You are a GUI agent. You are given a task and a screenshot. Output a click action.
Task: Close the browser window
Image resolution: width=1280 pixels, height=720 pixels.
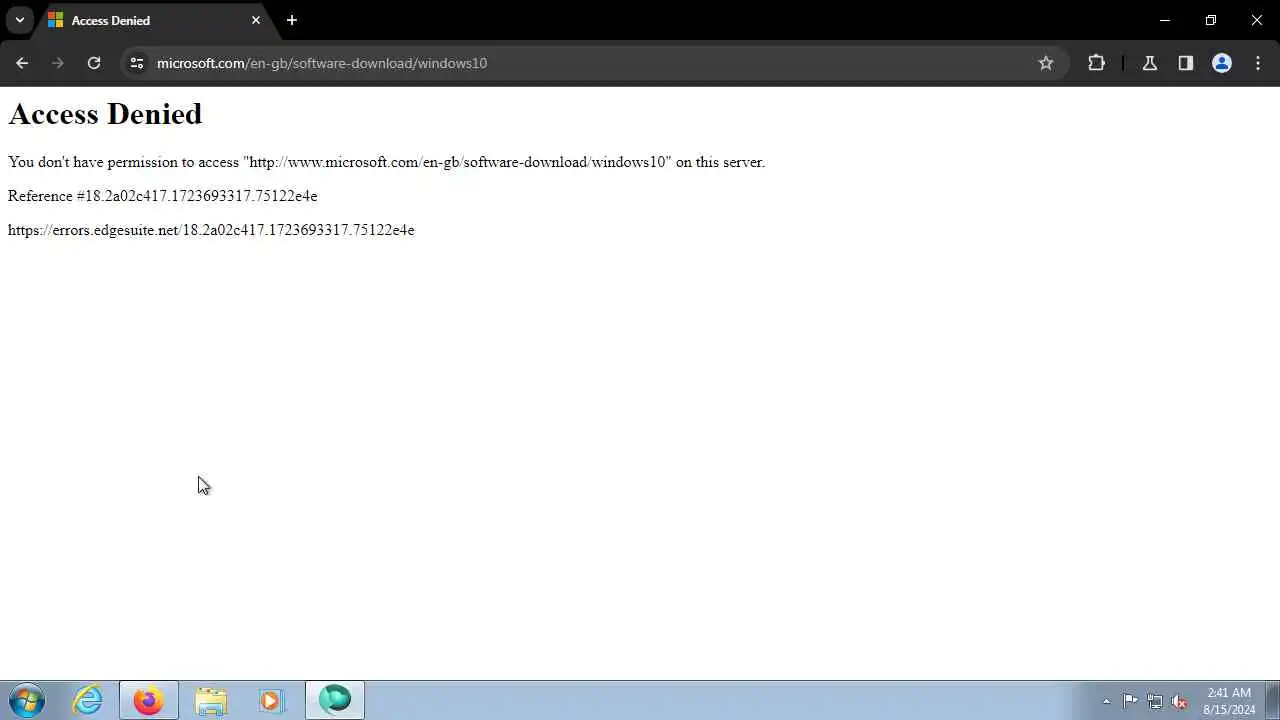point(1257,20)
